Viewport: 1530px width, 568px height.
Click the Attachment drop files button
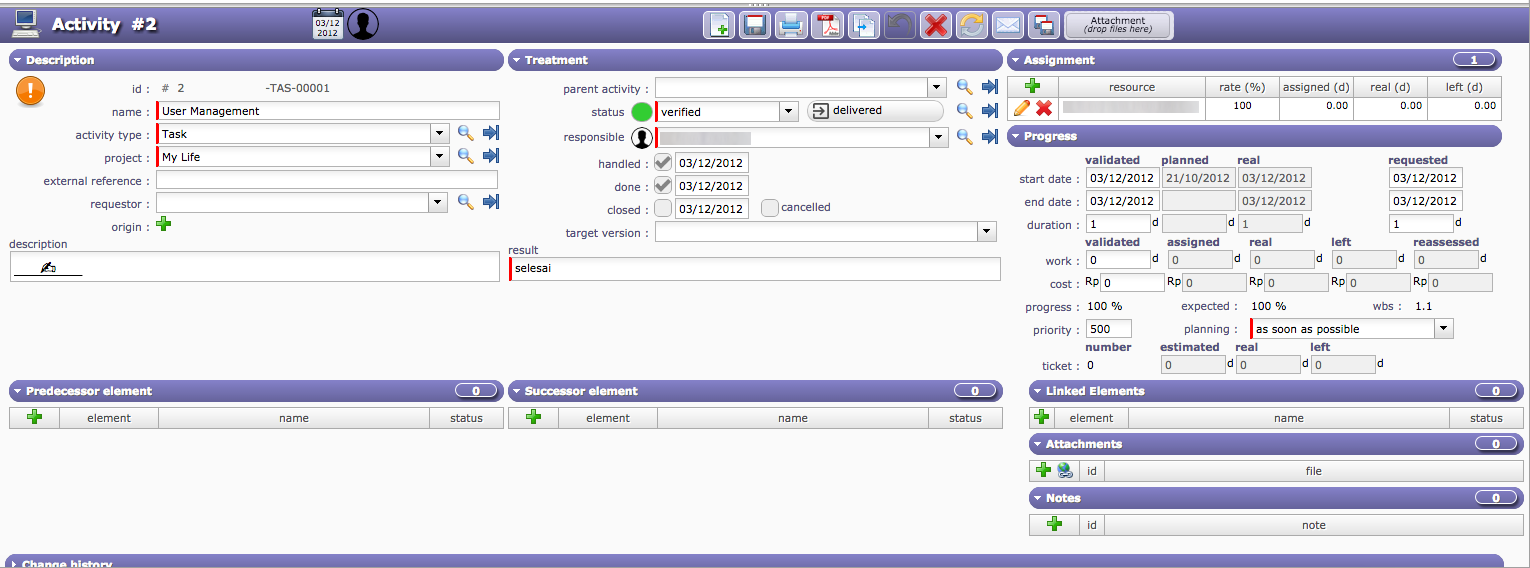pyautogui.click(x=1118, y=25)
